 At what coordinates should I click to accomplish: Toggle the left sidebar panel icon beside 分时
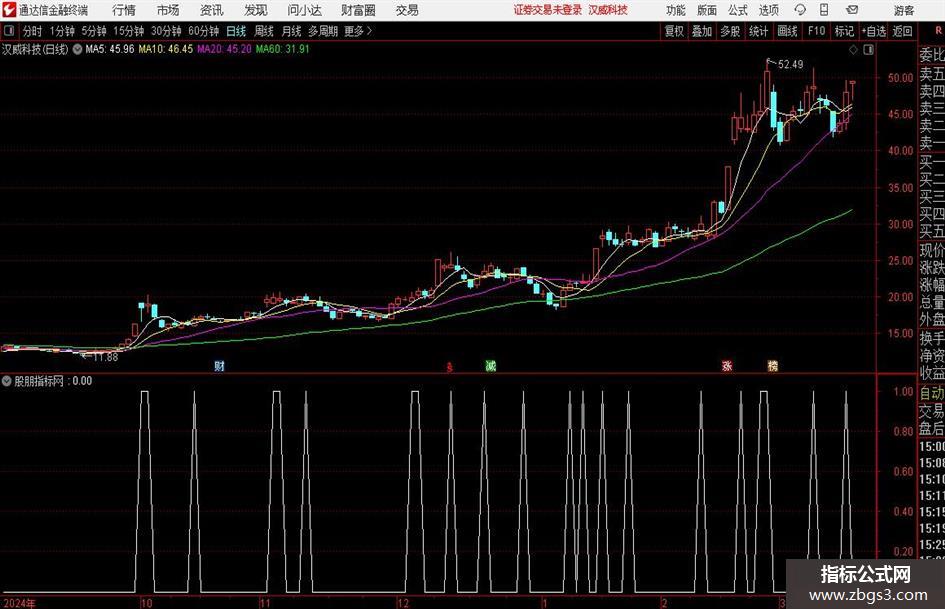(x=8, y=31)
